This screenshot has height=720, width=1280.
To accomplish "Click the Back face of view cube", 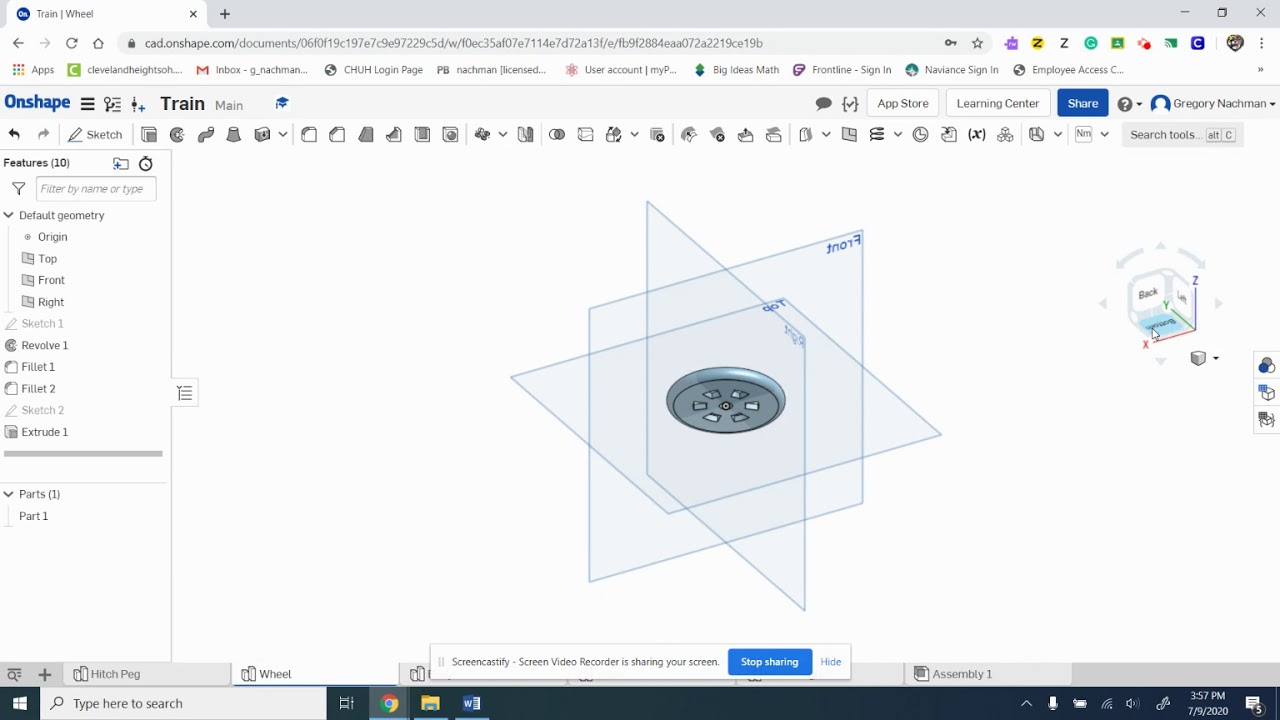I will point(1148,294).
